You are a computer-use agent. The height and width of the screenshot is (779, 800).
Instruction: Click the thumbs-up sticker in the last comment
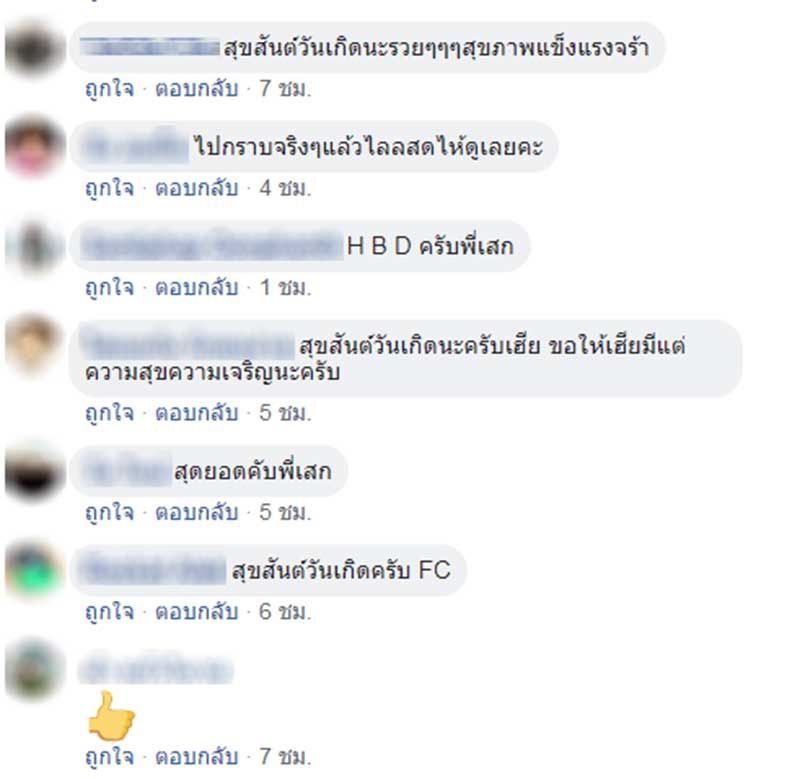click(x=111, y=715)
